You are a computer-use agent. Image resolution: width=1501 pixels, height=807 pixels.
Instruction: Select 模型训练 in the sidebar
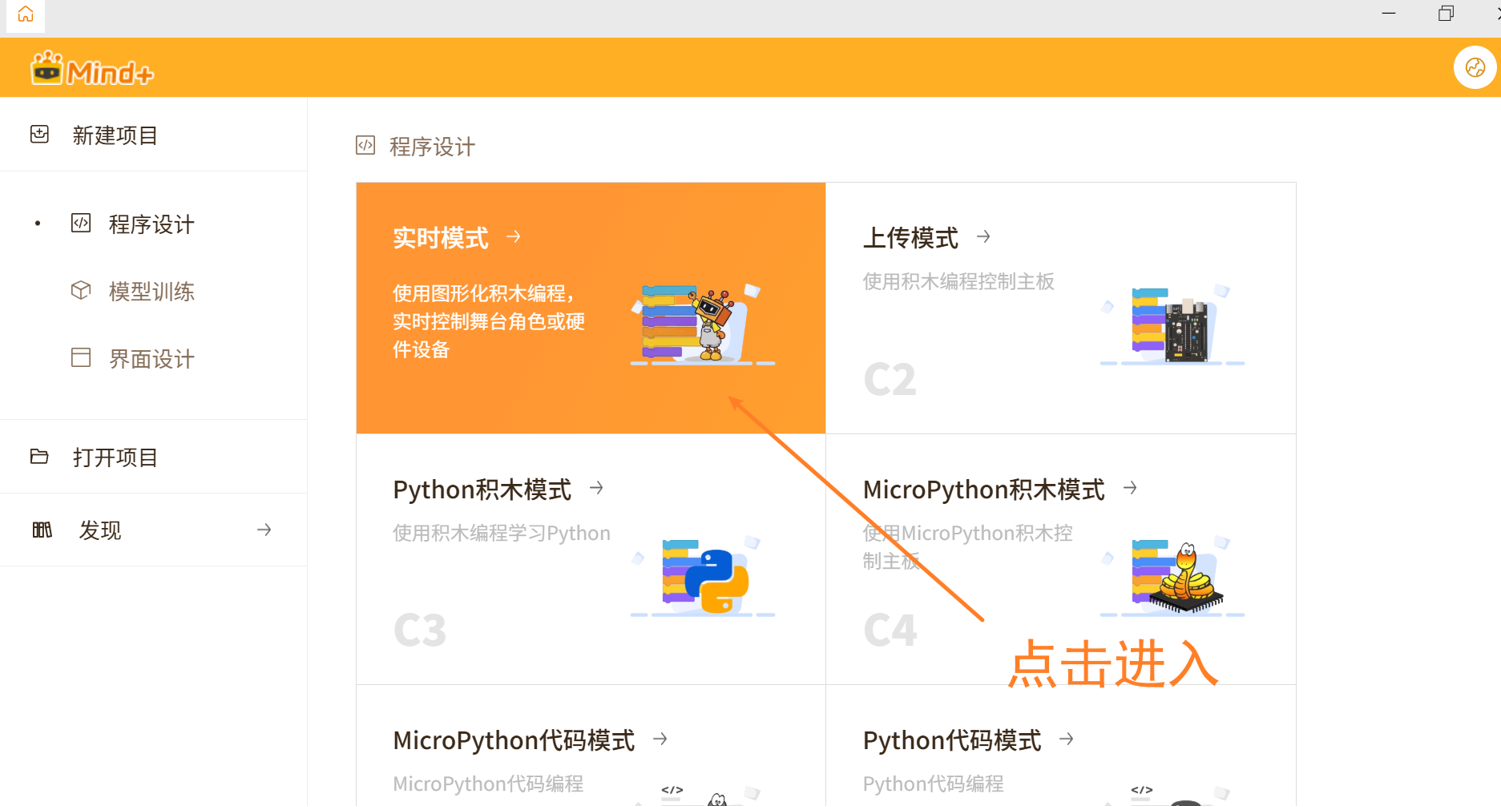click(151, 292)
